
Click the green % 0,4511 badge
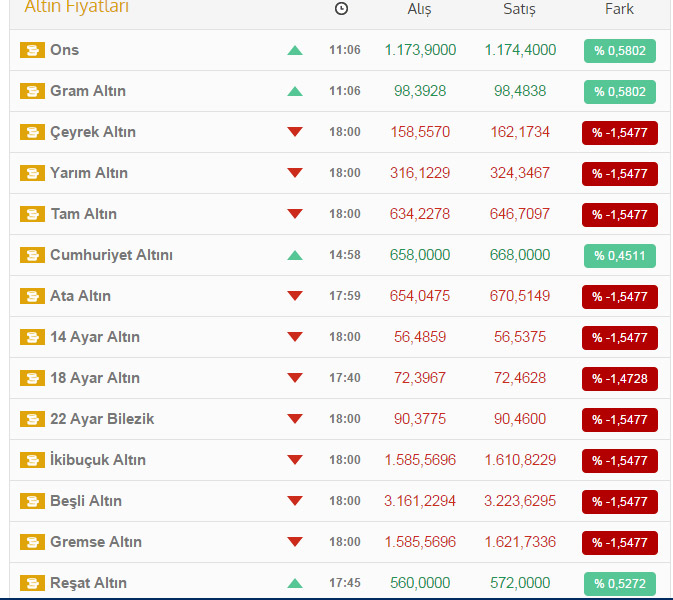pos(619,256)
